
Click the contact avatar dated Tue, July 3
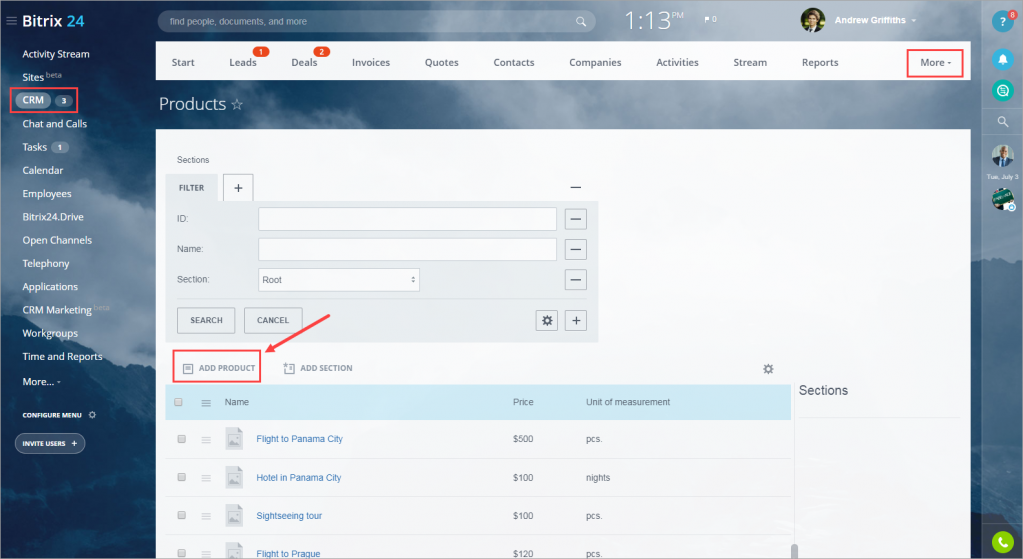coord(1002,156)
